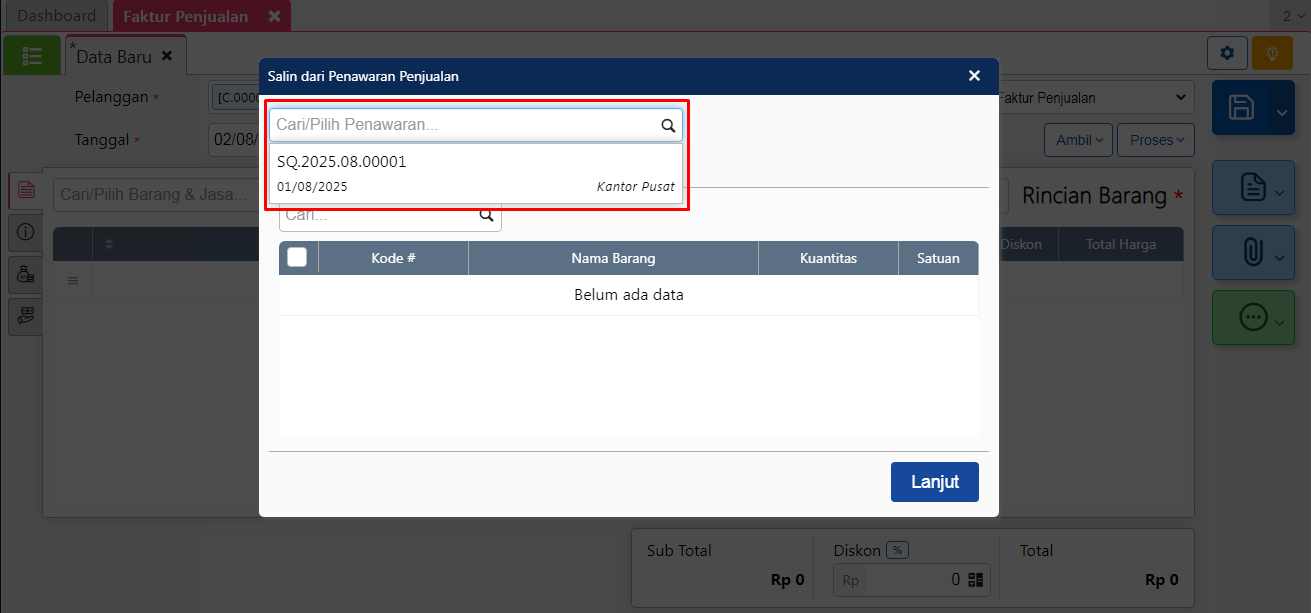
Task: Click the floppy disk save icon
Action: (1241, 108)
